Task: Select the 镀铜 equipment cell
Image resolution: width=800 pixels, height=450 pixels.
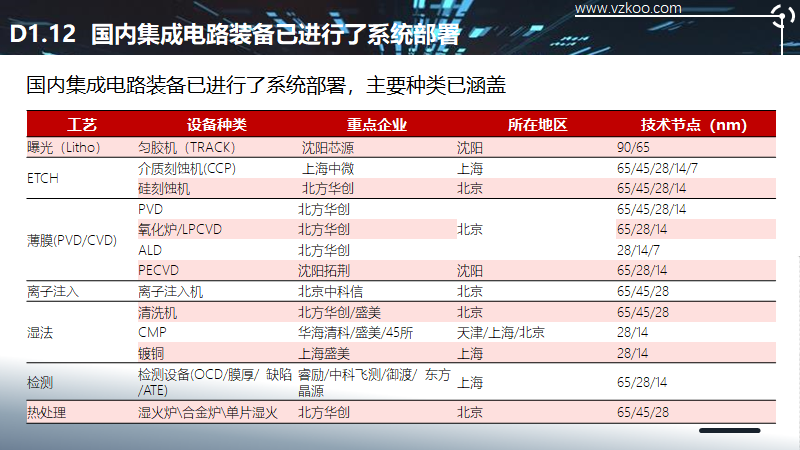Action: (151, 354)
